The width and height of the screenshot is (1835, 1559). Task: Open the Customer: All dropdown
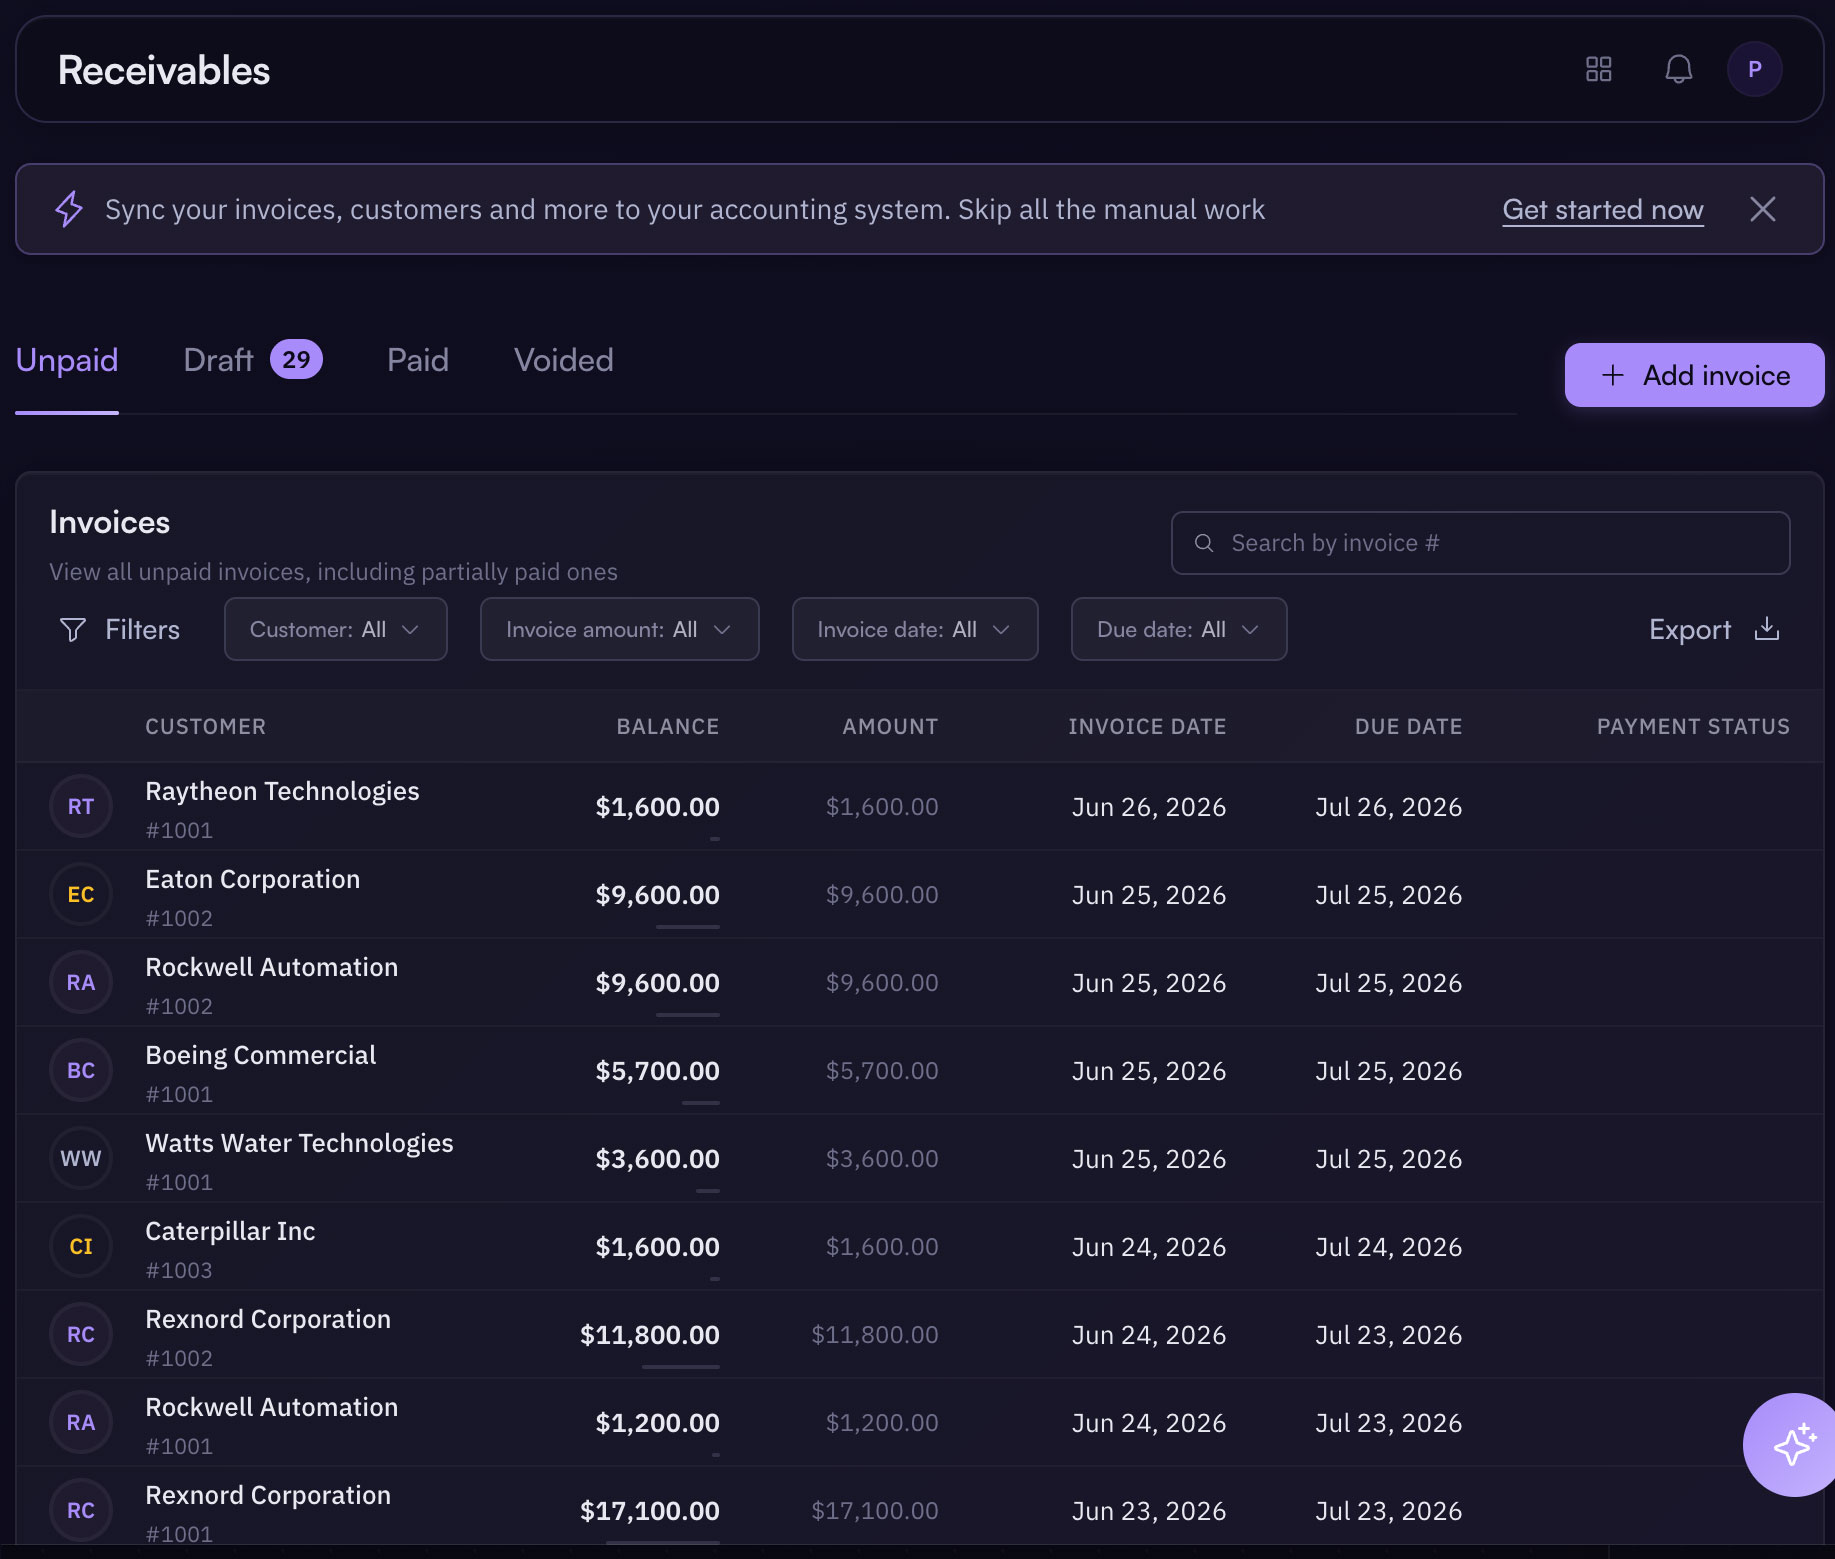point(336,629)
